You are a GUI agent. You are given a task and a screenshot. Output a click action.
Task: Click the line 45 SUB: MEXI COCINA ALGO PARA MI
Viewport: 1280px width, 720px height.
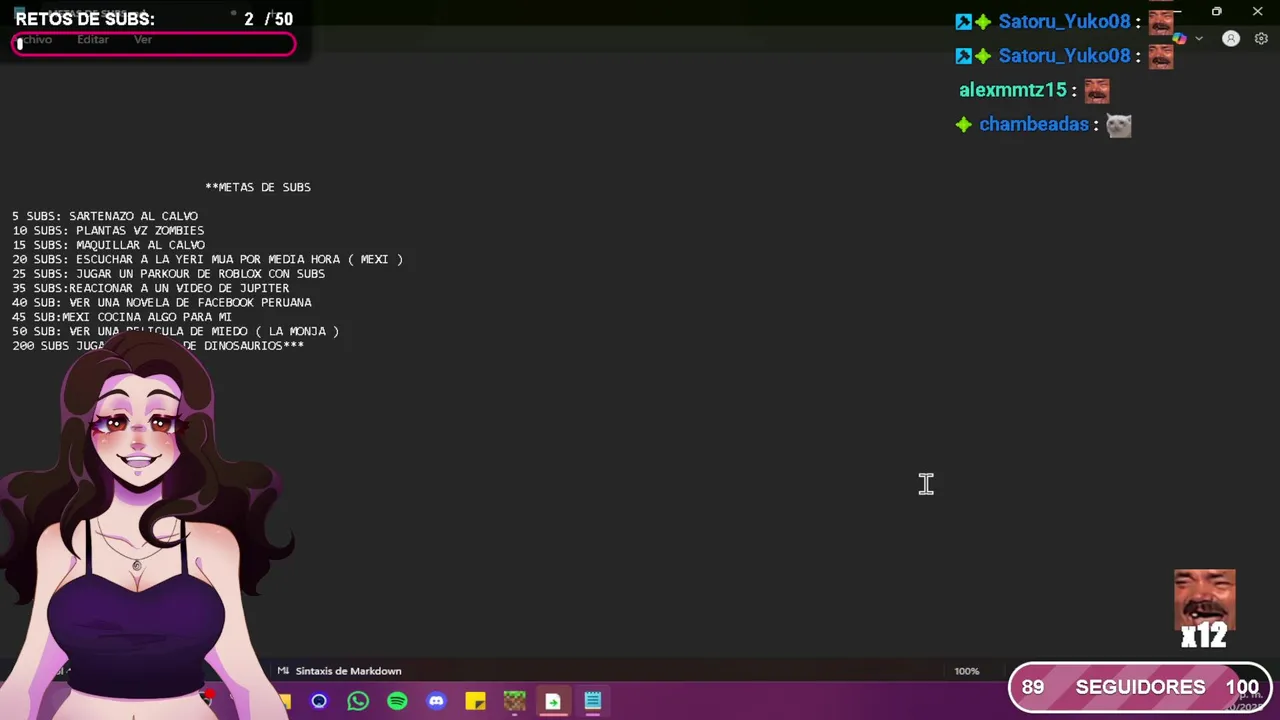[x=122, y=317]
